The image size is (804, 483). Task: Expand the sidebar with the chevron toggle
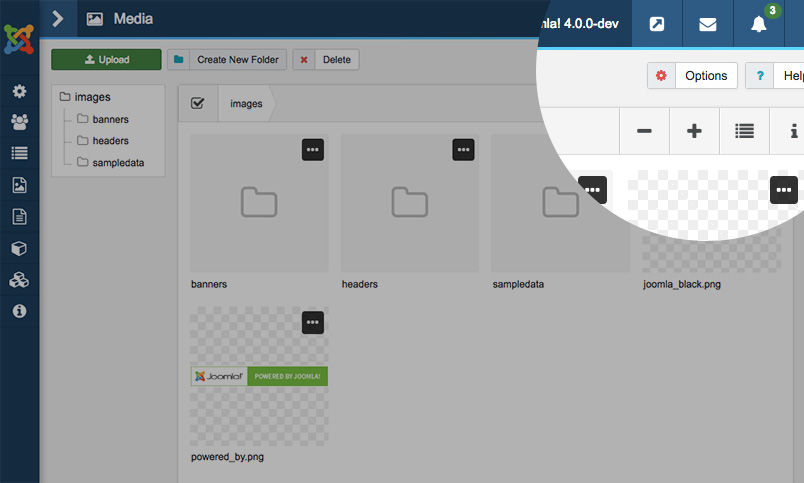[58, 19]
